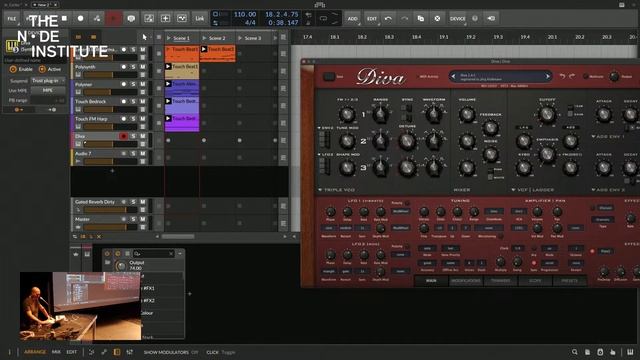
Task: Solo the Master track
Action: click(133, 219)
